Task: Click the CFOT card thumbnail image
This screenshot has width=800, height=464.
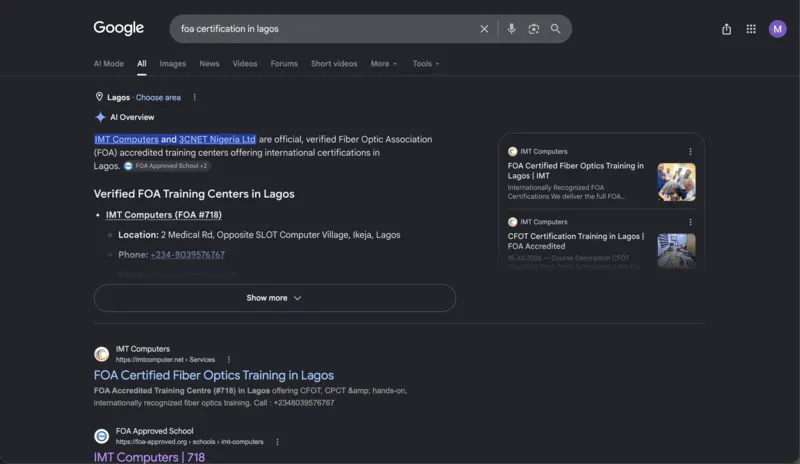Action: point(677,251)
